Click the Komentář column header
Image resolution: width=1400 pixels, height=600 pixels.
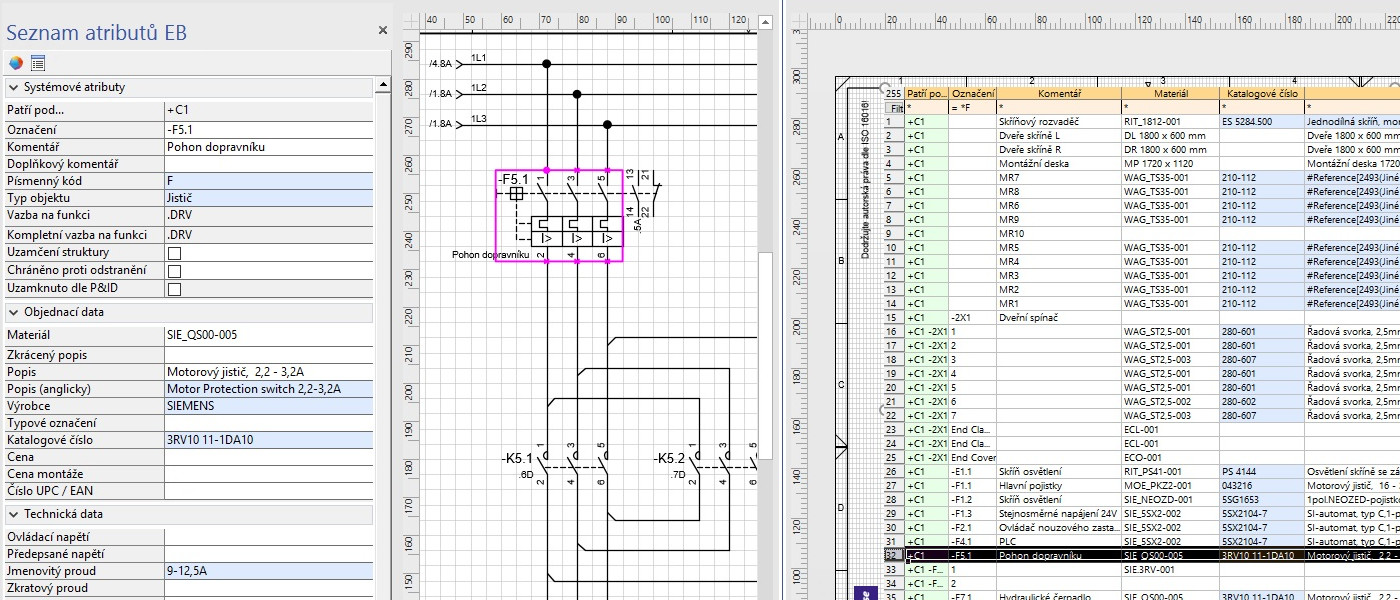[x=1057, y=93]
